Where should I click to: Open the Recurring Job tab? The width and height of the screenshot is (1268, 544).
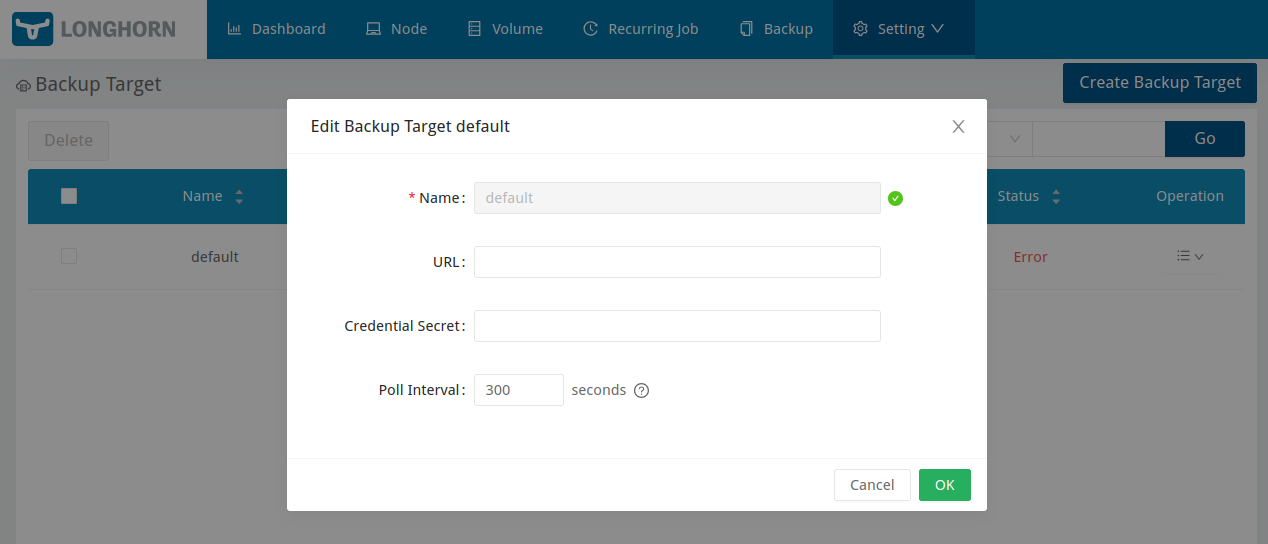[x=640, y=29]
